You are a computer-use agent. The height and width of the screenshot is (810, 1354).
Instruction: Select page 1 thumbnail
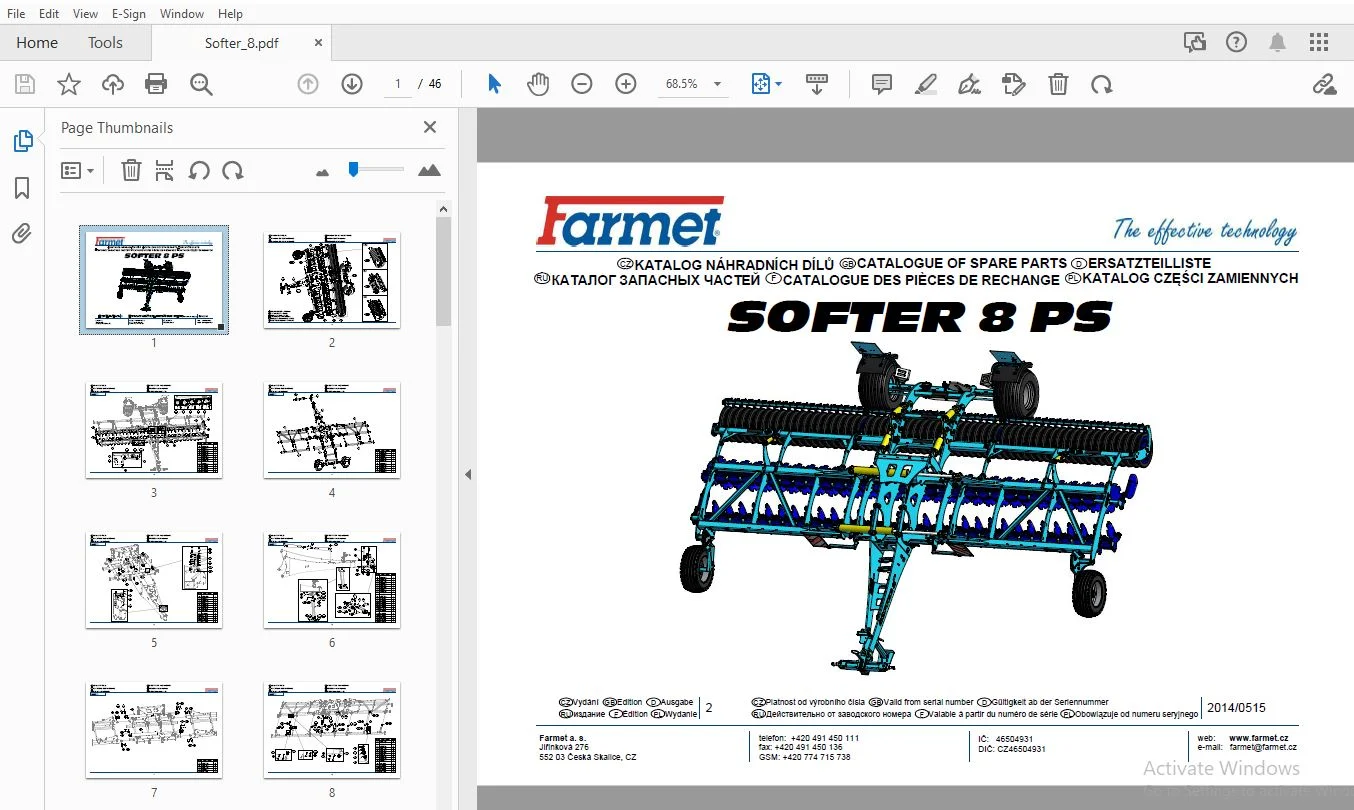tap(154, 280)
